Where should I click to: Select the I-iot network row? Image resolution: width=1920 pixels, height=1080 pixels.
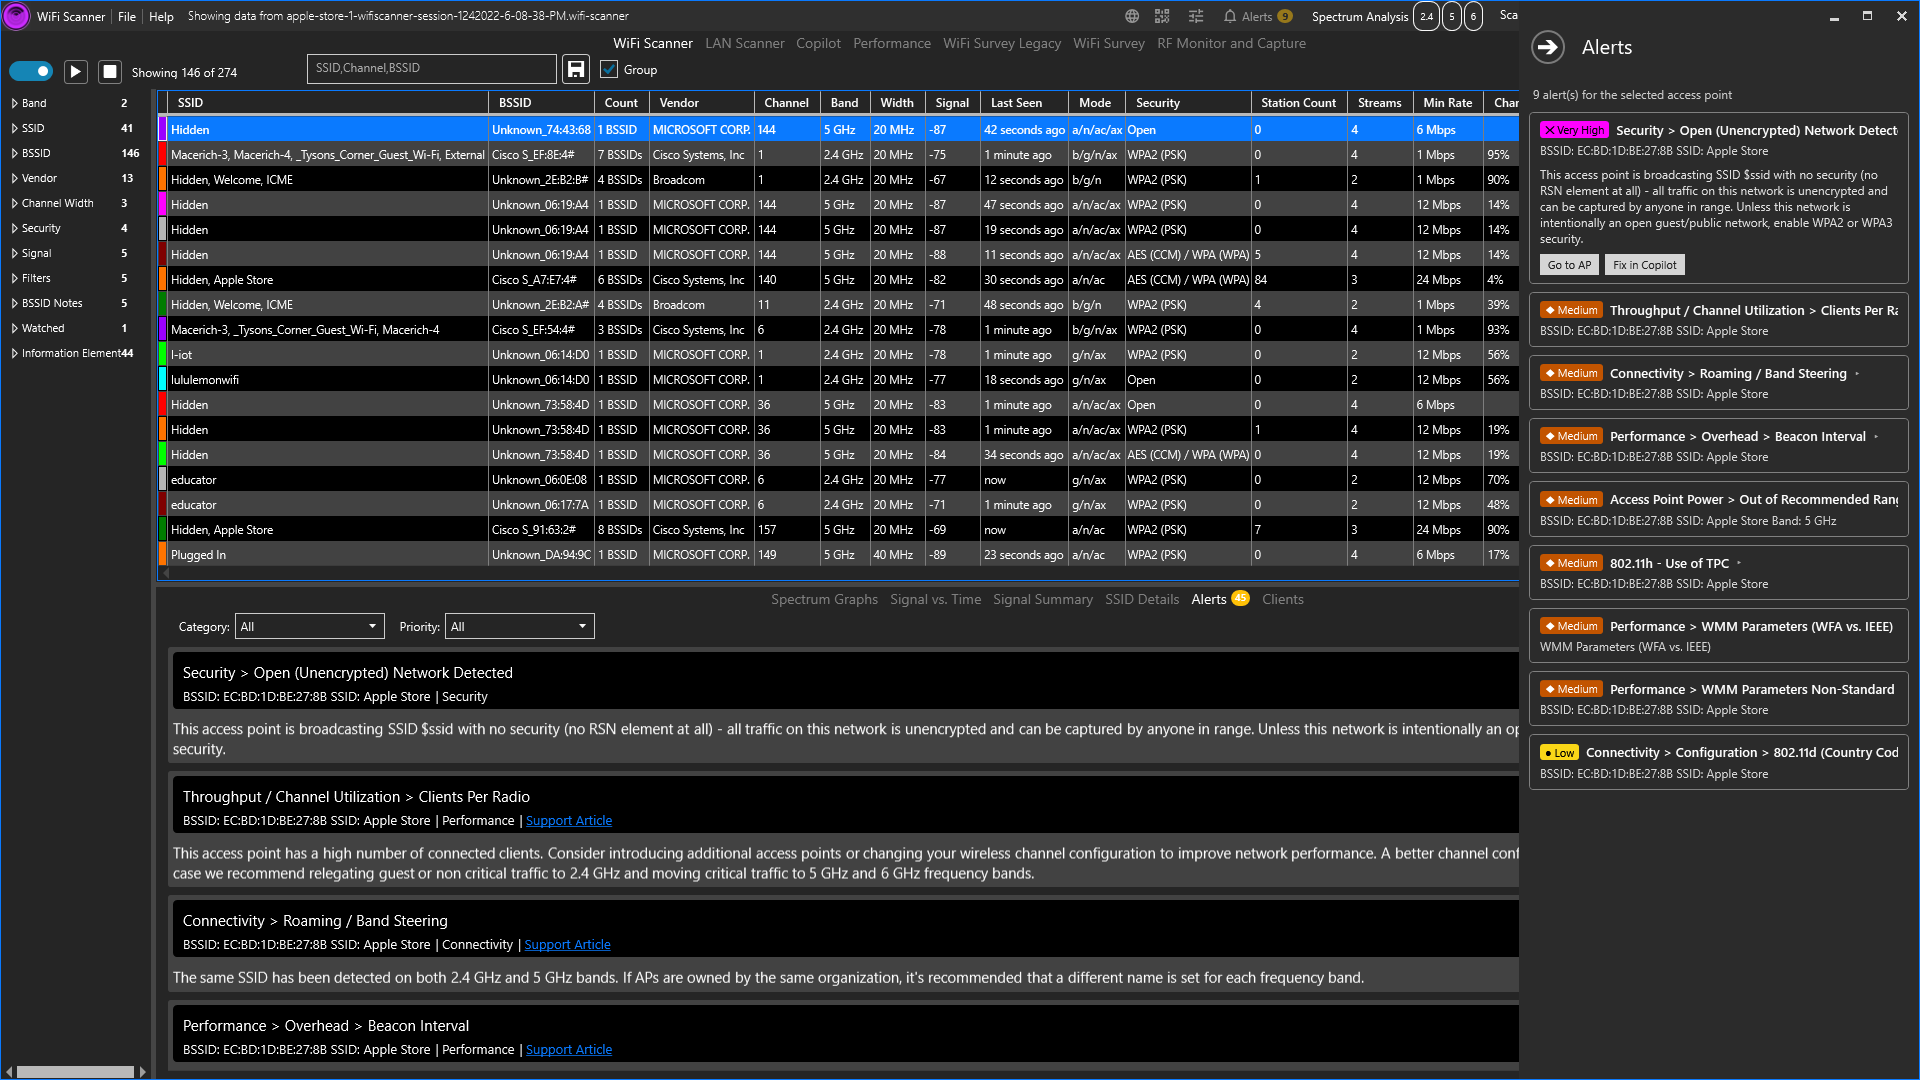[838, 355]
